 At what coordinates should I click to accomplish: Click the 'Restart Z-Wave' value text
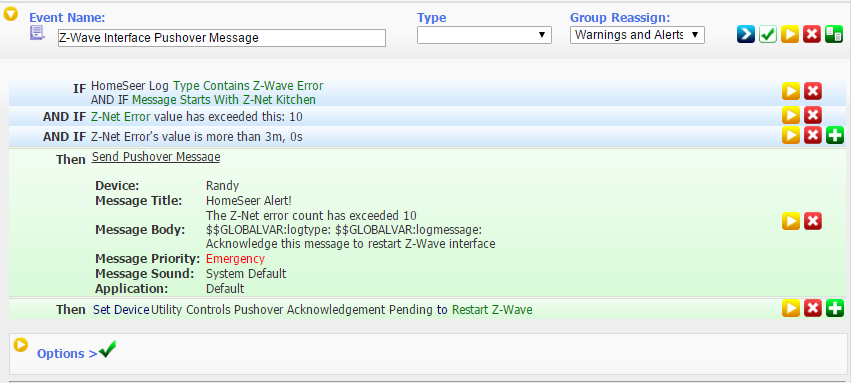click(492, 310)
